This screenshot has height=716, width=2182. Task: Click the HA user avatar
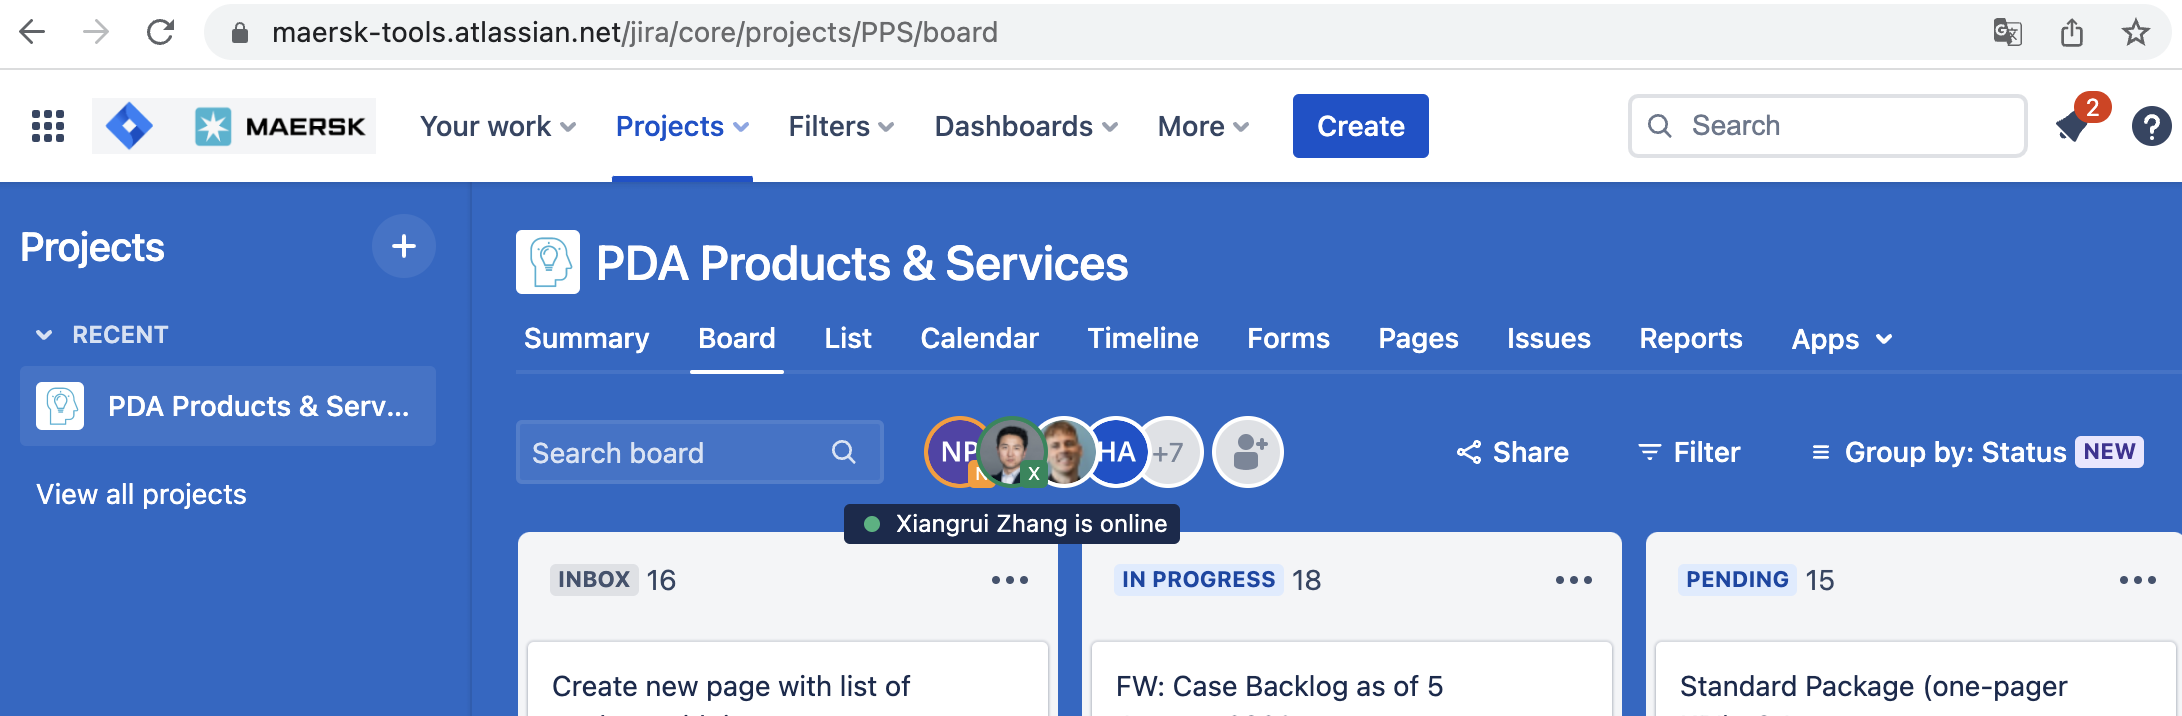[x=1117, y=452]
